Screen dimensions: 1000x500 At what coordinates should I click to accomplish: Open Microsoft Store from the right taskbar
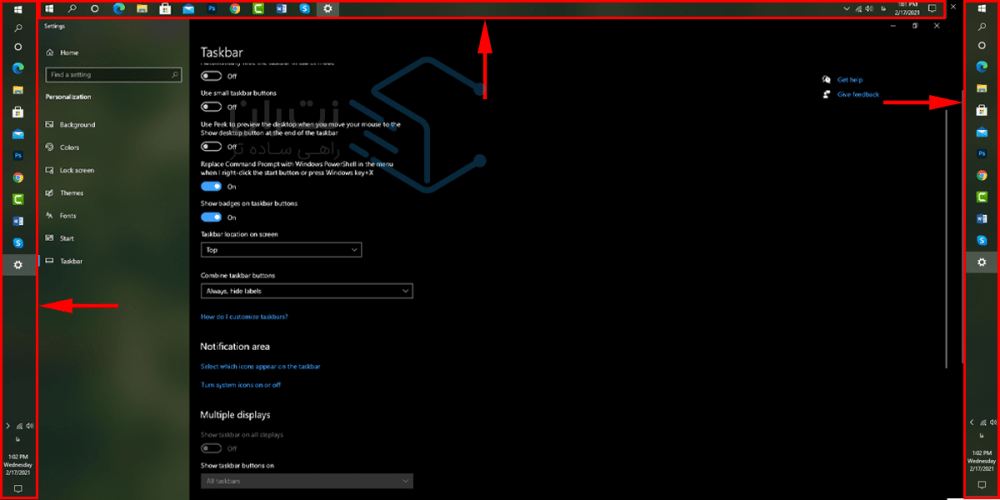point(982,110)
